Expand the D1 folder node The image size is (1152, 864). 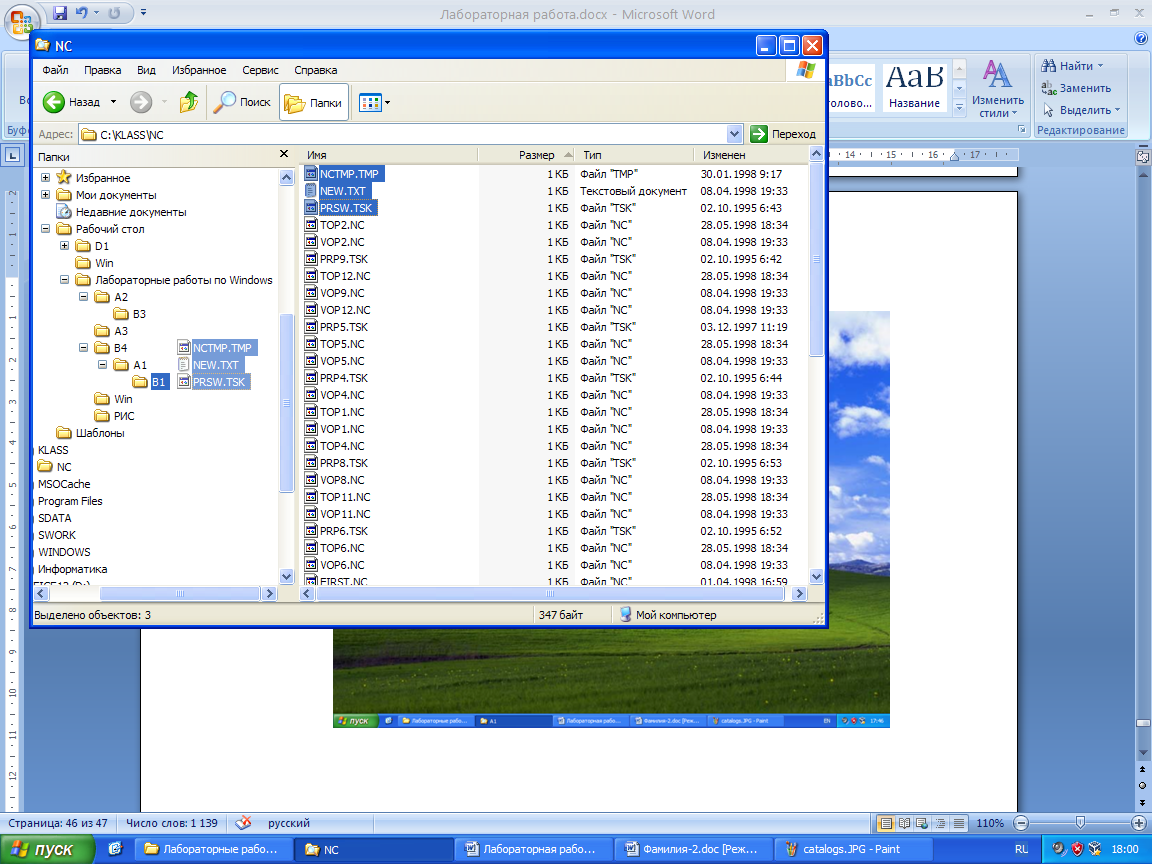tap(65, 245)
